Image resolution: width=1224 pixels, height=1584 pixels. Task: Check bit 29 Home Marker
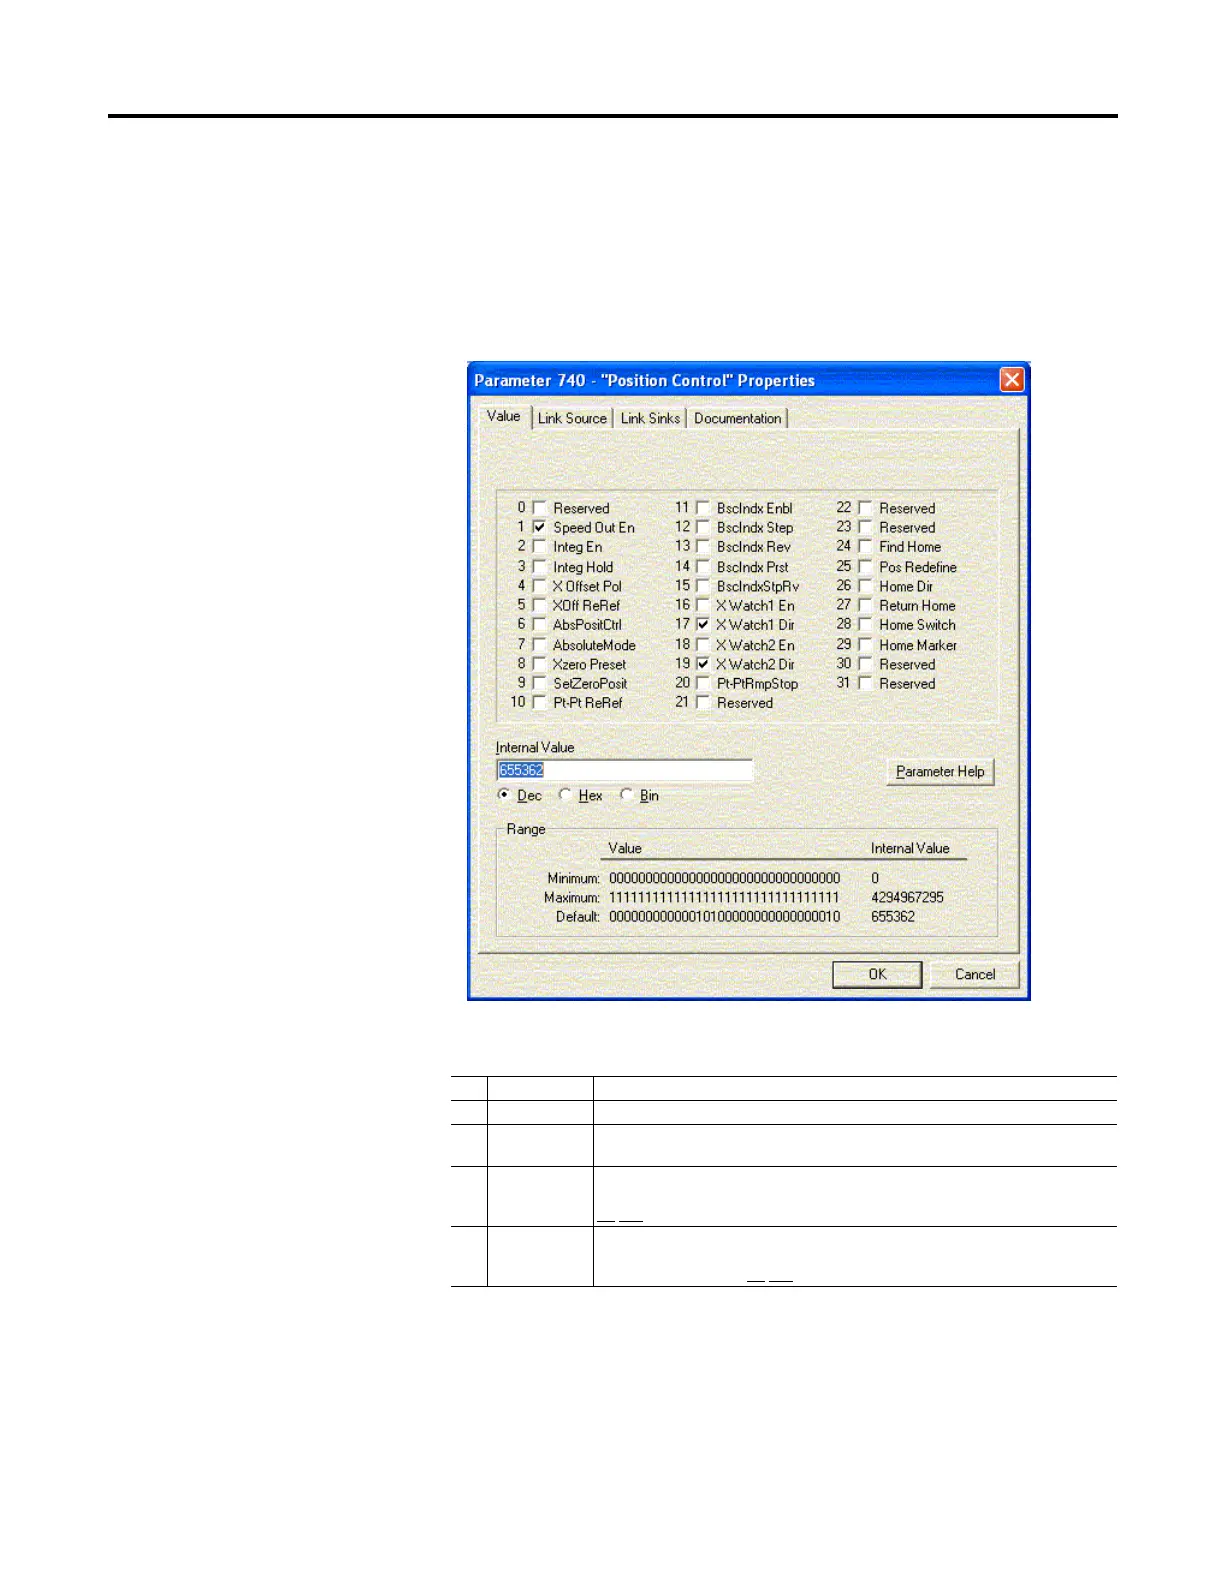866,645
